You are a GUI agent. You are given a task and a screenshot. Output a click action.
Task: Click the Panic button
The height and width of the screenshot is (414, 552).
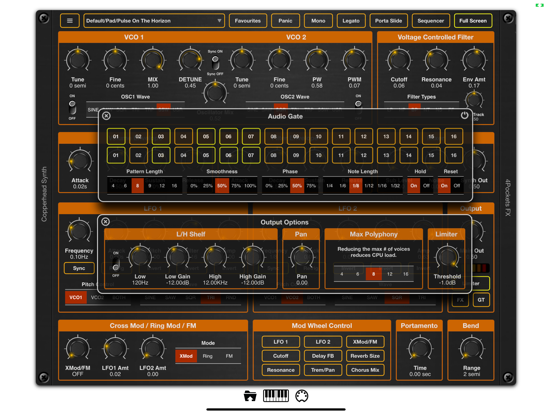tap(285, 21)
